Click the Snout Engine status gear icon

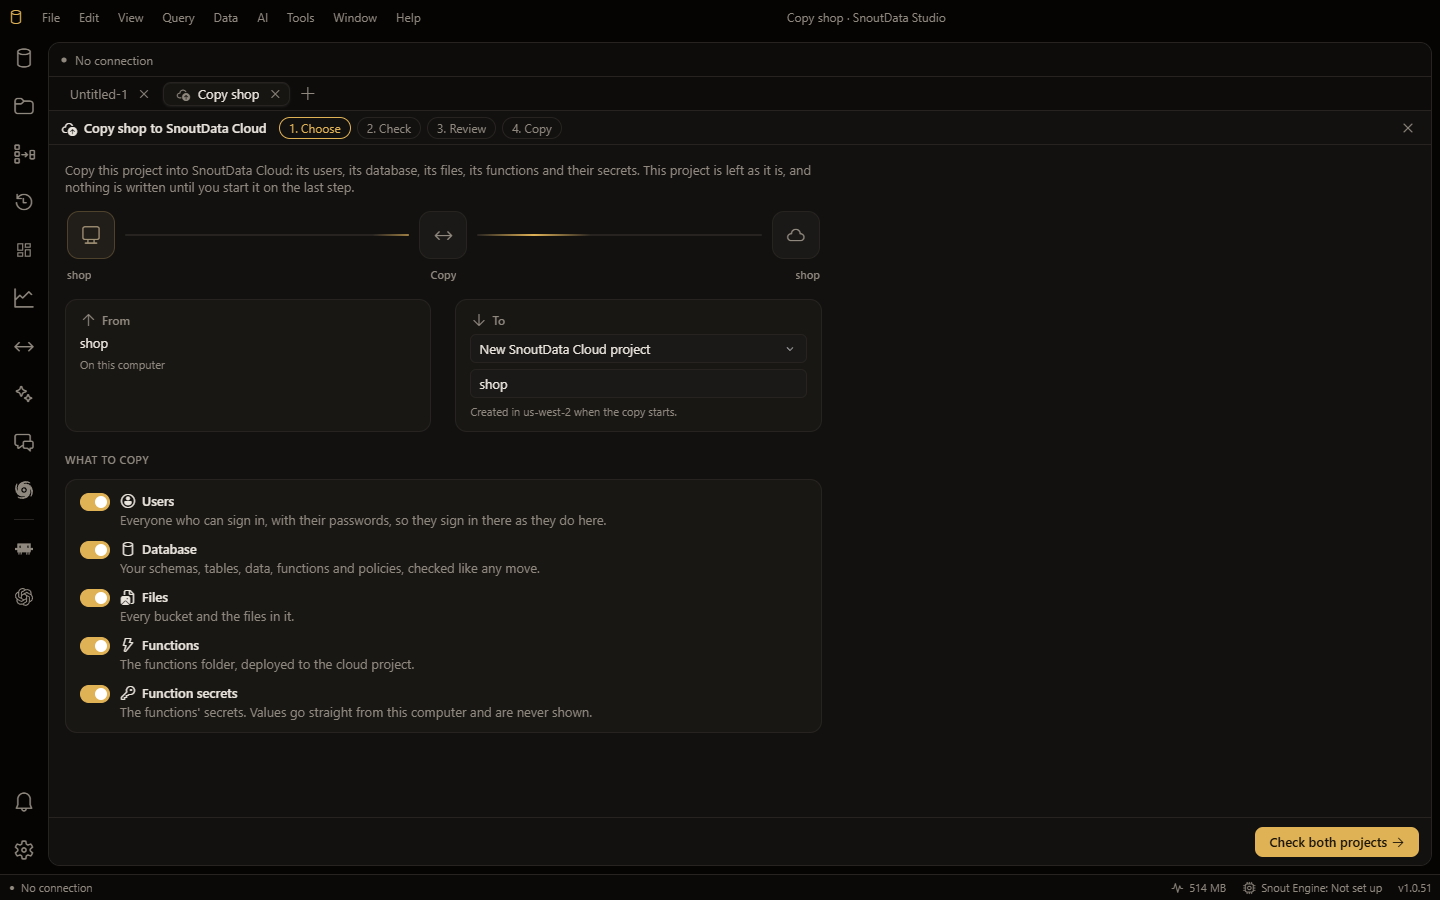pyautogui.click(x=1249, y=888)
